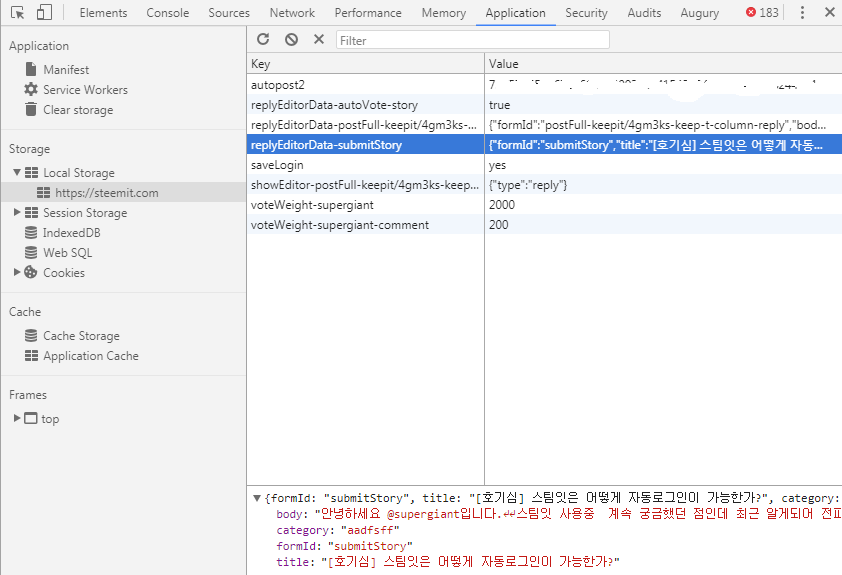The width and height of the screenshot is (842, 575).
Task: Switch to the Audits tab
Action: [x=644, y=13]
